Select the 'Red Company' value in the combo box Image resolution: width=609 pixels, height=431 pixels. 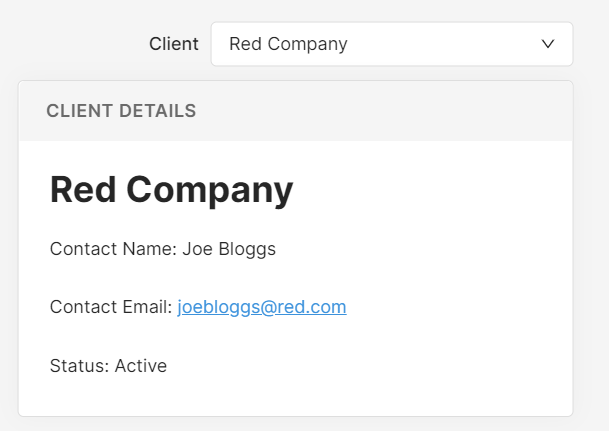point(288,44)
